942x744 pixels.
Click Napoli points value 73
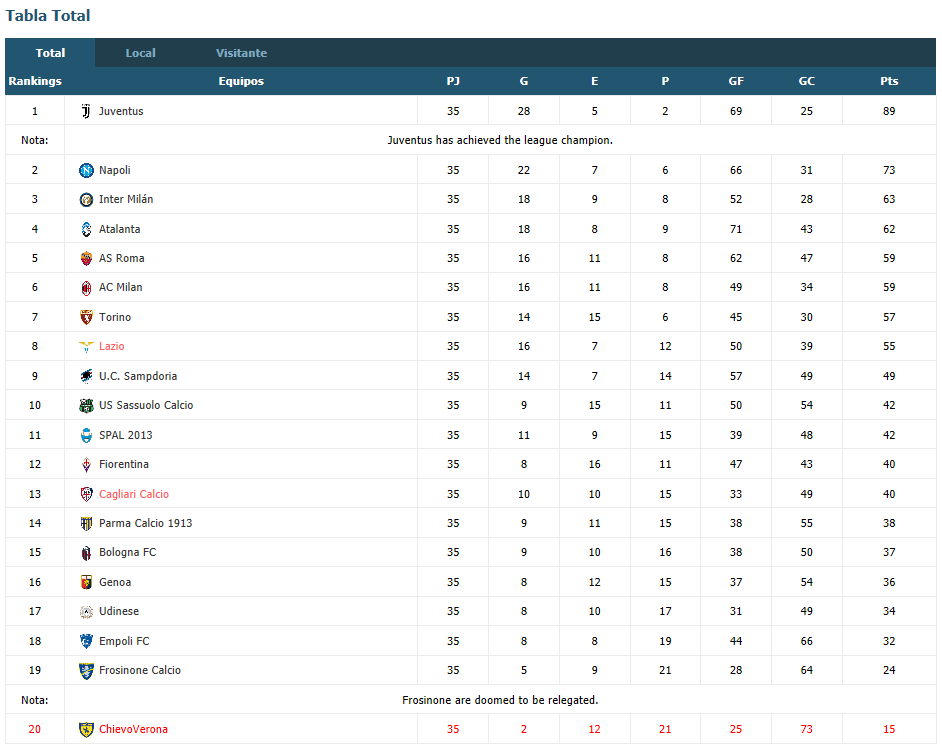tap(889, 170)
